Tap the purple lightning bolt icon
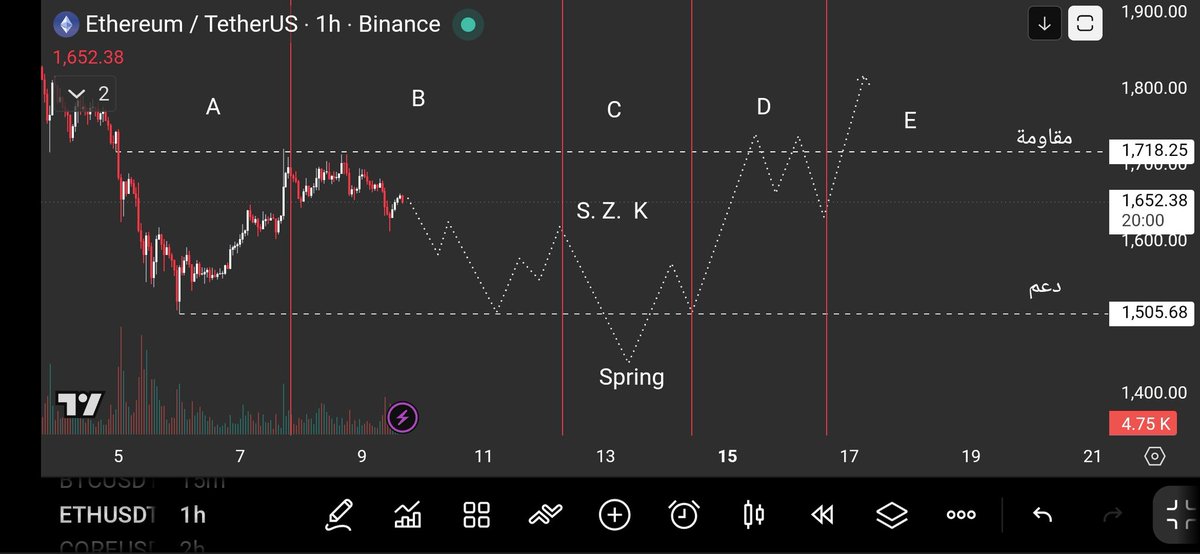The height and width of the screenshot is (554, 1200). point(402,416)
